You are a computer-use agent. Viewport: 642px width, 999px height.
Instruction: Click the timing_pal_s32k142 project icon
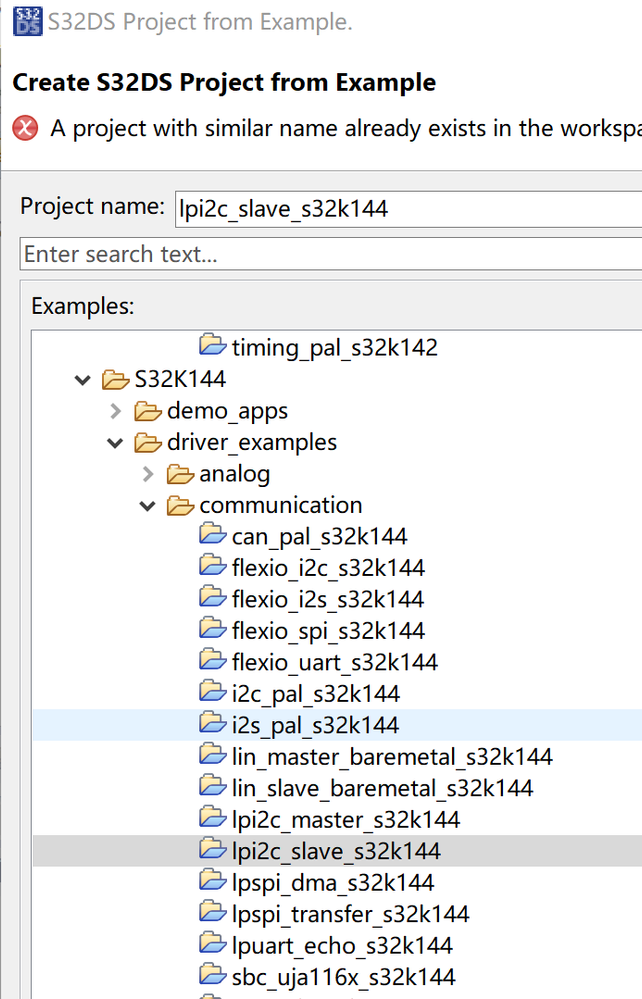click(213, 345)
